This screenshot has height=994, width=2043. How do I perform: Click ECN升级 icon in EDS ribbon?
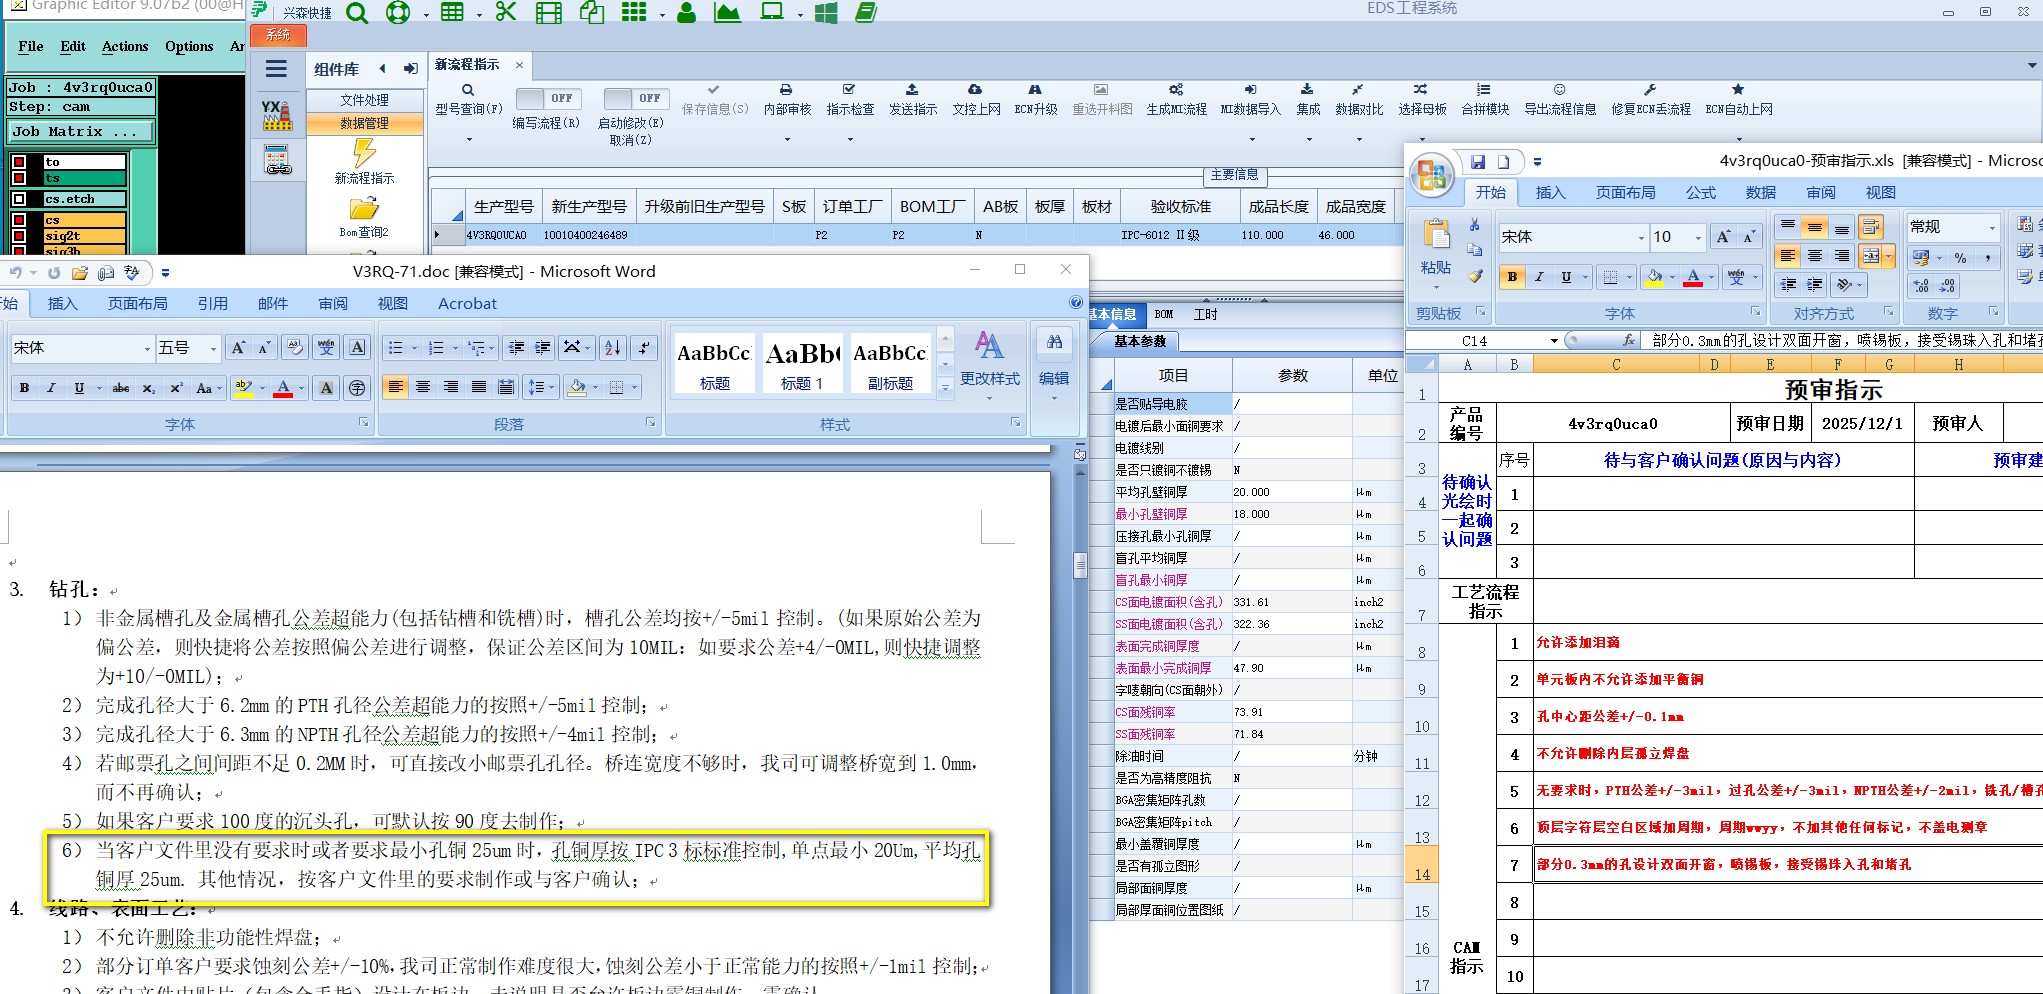click(x=1035, y=90)
